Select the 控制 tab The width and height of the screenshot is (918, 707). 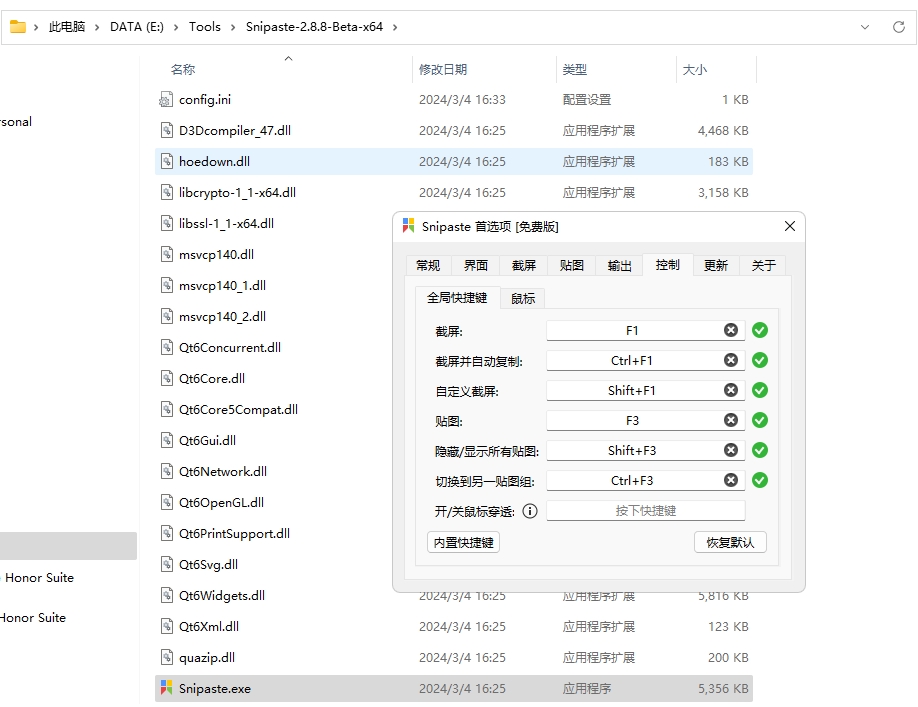(667, 265)
